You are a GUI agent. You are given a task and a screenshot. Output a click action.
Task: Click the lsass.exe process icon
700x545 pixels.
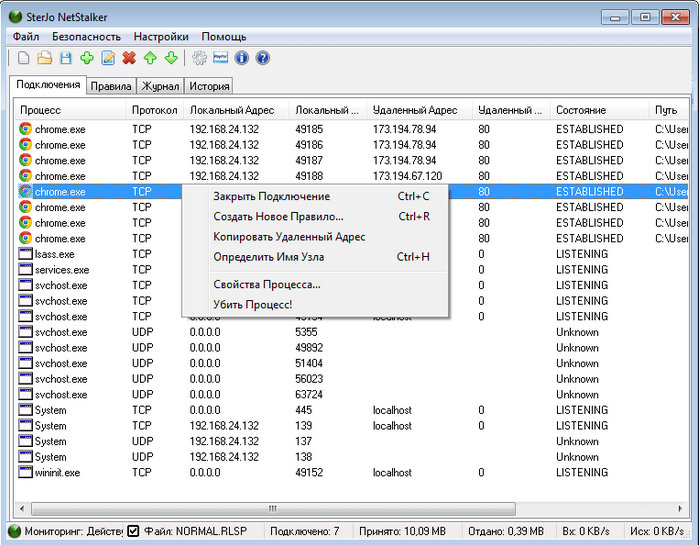25,254
